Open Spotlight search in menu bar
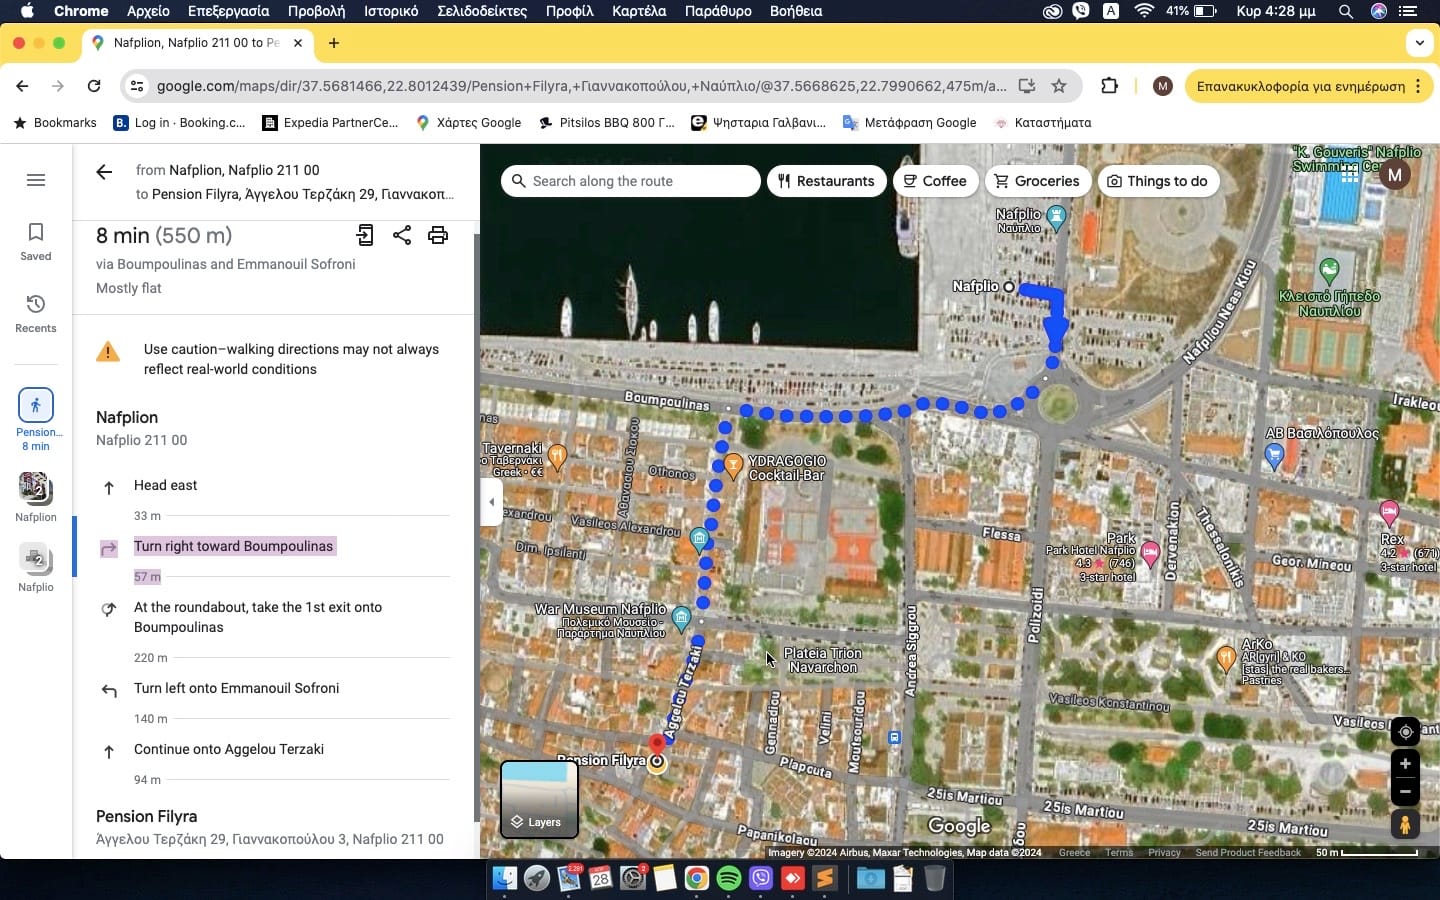This screenshot has width=1440, height=900. (1346, 11)
